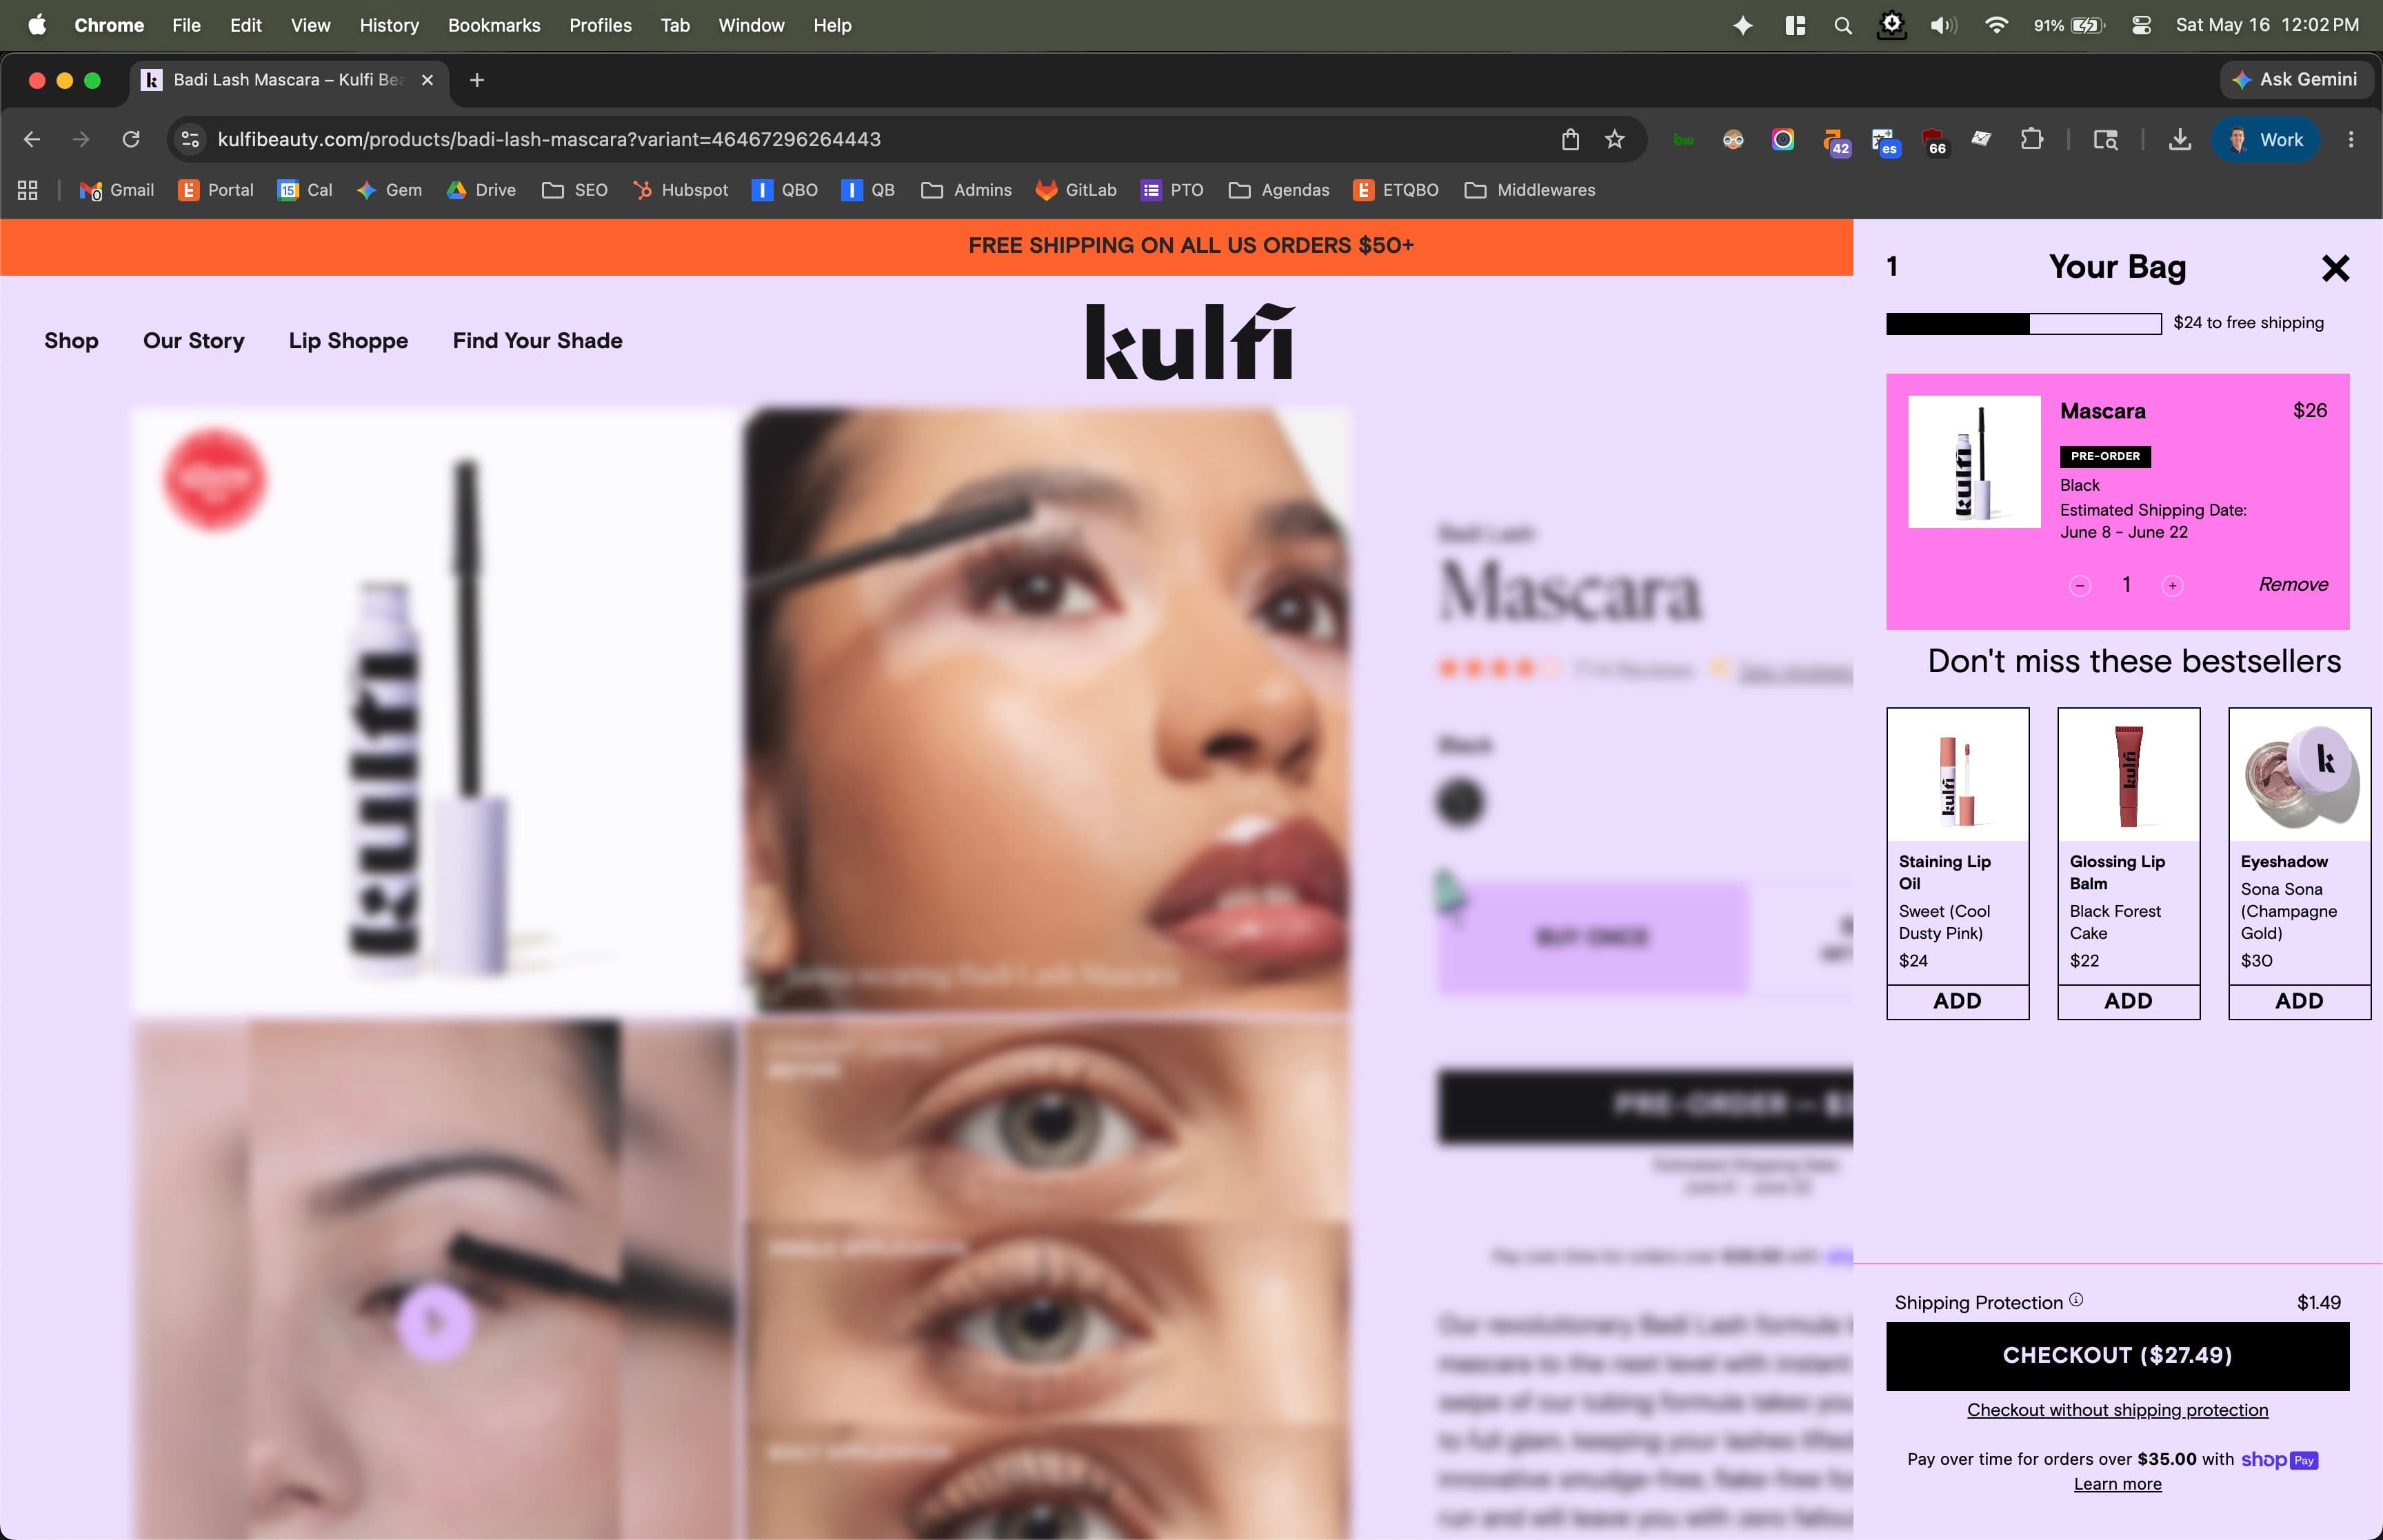Click the Ask Gemini button
The width and height of the screenshot is (2383, 1540).
click(2295, 80)
